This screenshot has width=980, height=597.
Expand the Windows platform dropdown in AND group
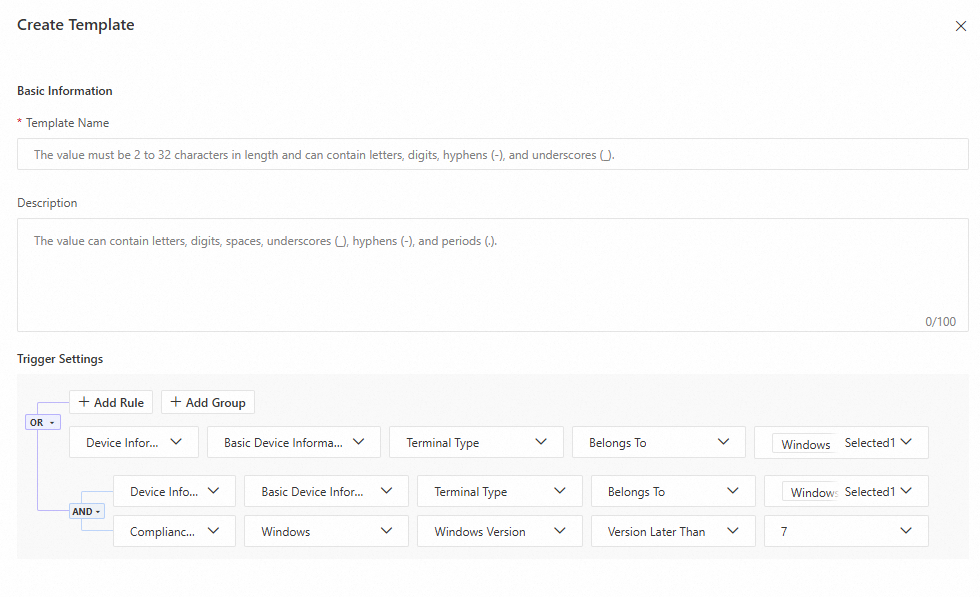click(326, 532)
